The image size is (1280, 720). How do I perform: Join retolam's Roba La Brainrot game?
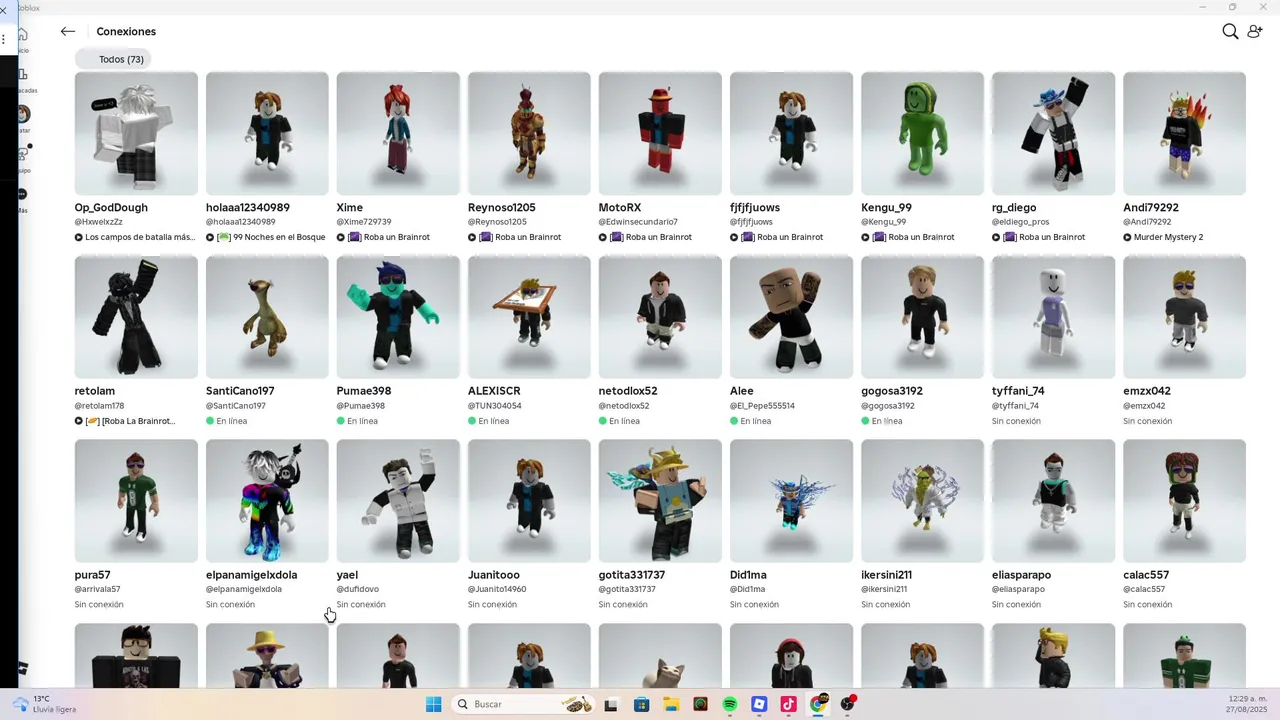pyautogui.click(x=125, y=421)
